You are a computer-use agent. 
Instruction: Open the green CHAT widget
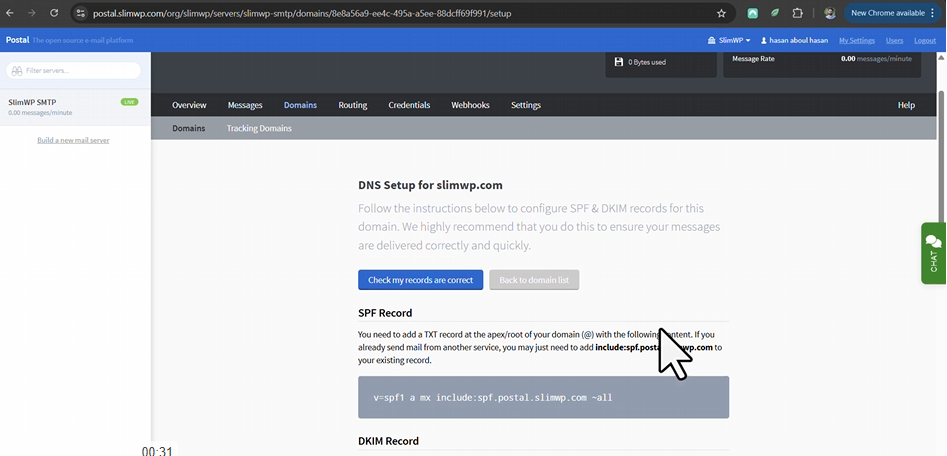(934, 253)
